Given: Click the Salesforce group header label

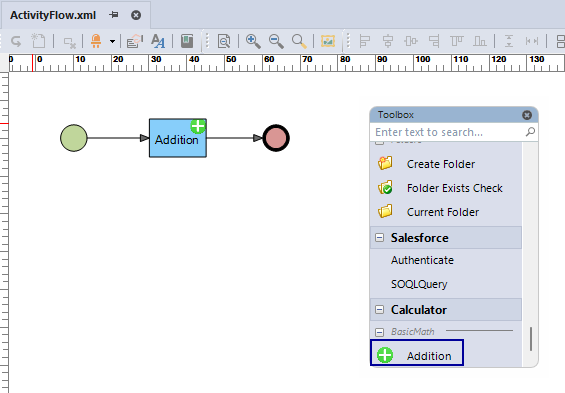Looking at the screenshot, I should click(420, 238).
